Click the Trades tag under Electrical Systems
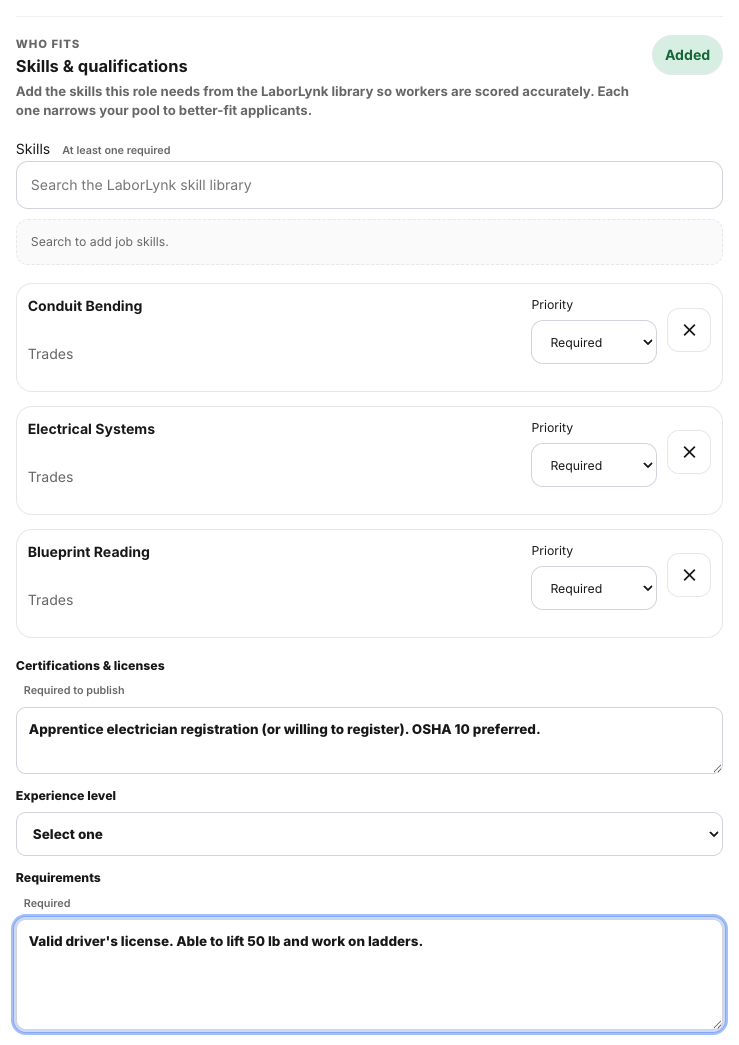 51,477
